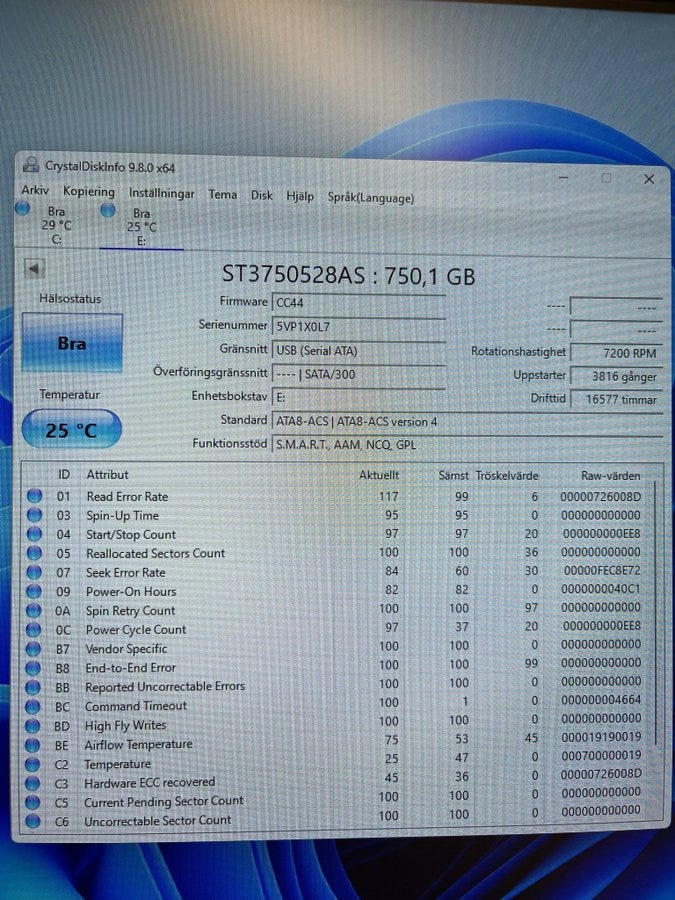Click the status icon for Spin-Up Time
This screenshot has height=900, width=675.
34,515
